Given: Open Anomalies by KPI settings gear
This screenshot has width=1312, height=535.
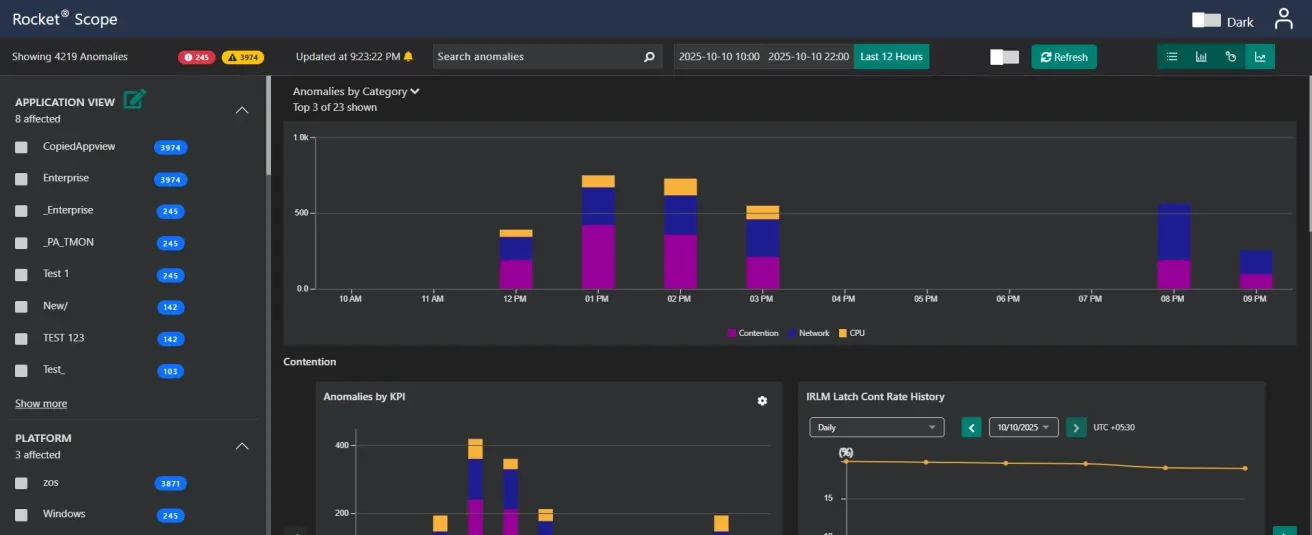Looking at the screenshot, I should 762,401.
